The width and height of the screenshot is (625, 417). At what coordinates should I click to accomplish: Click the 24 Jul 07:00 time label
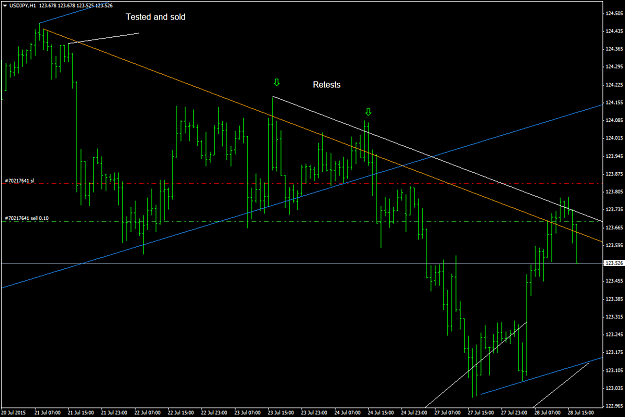pos(348,413)
